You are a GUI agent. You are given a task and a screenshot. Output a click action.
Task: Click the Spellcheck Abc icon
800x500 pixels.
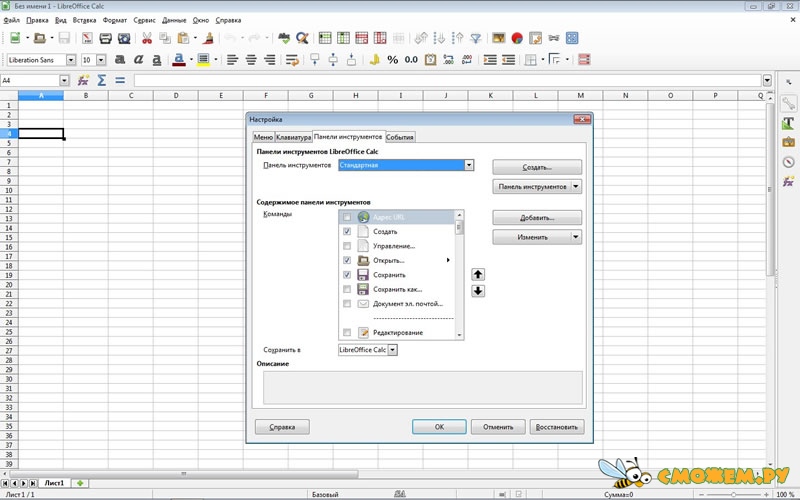(284, 38)
